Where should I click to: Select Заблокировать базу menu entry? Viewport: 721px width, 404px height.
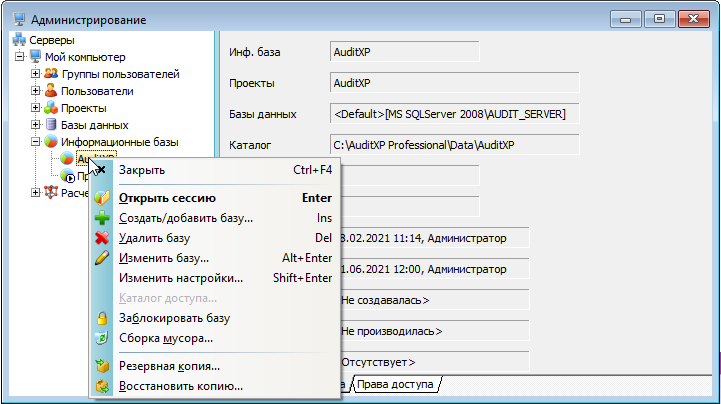[215, 318]
